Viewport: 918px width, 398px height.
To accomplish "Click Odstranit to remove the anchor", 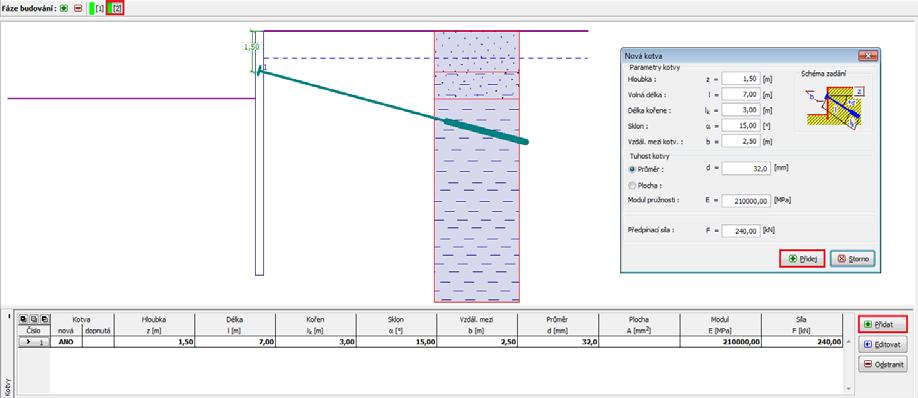I will 882,364.
